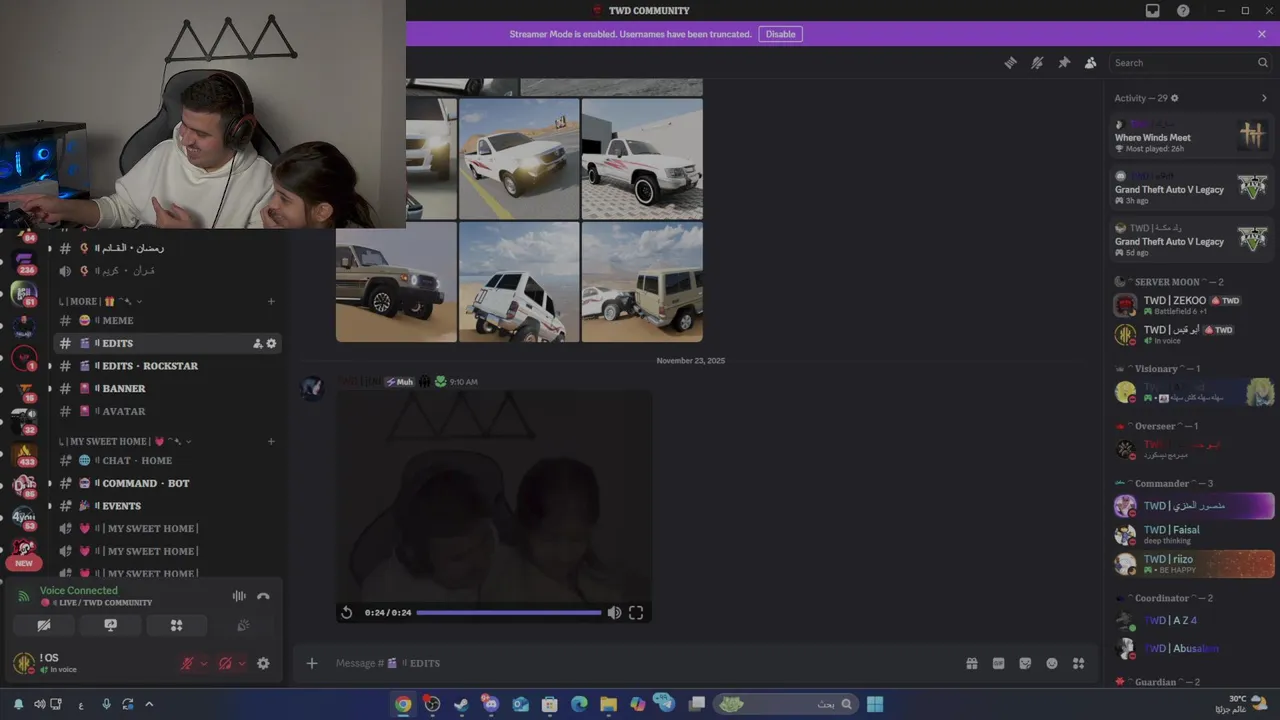Open the Threads icon in channel header
The height and width of the screenshot is (720, 1280).
(1010, 62)
